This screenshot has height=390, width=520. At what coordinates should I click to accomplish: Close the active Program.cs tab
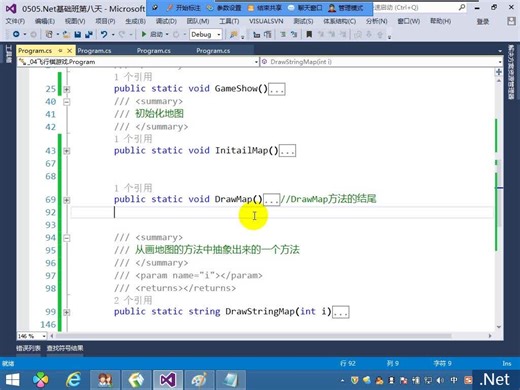point(69,51)
